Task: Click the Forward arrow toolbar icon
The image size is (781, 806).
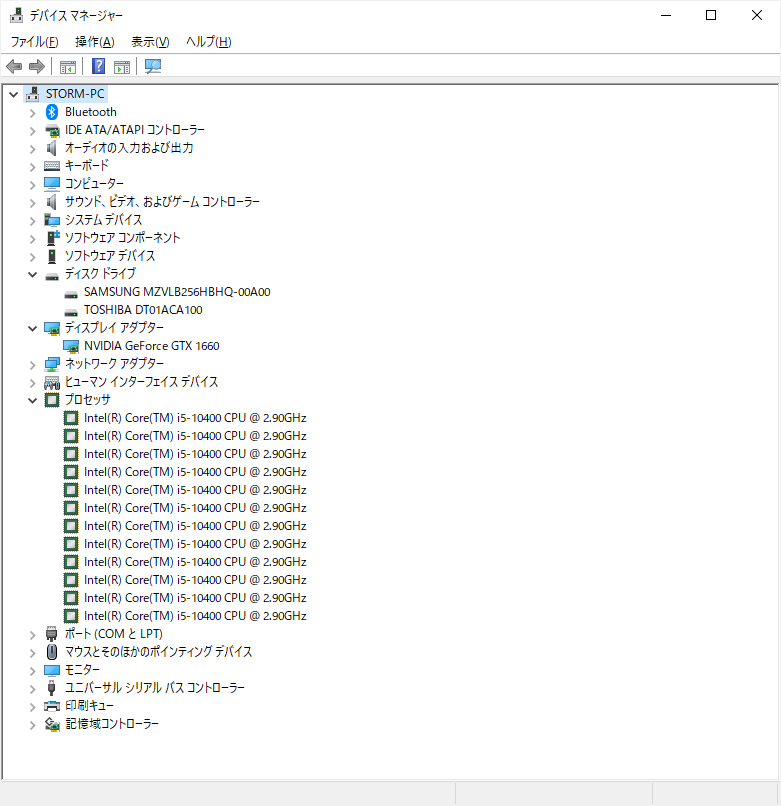Action: tap(37, 66)
